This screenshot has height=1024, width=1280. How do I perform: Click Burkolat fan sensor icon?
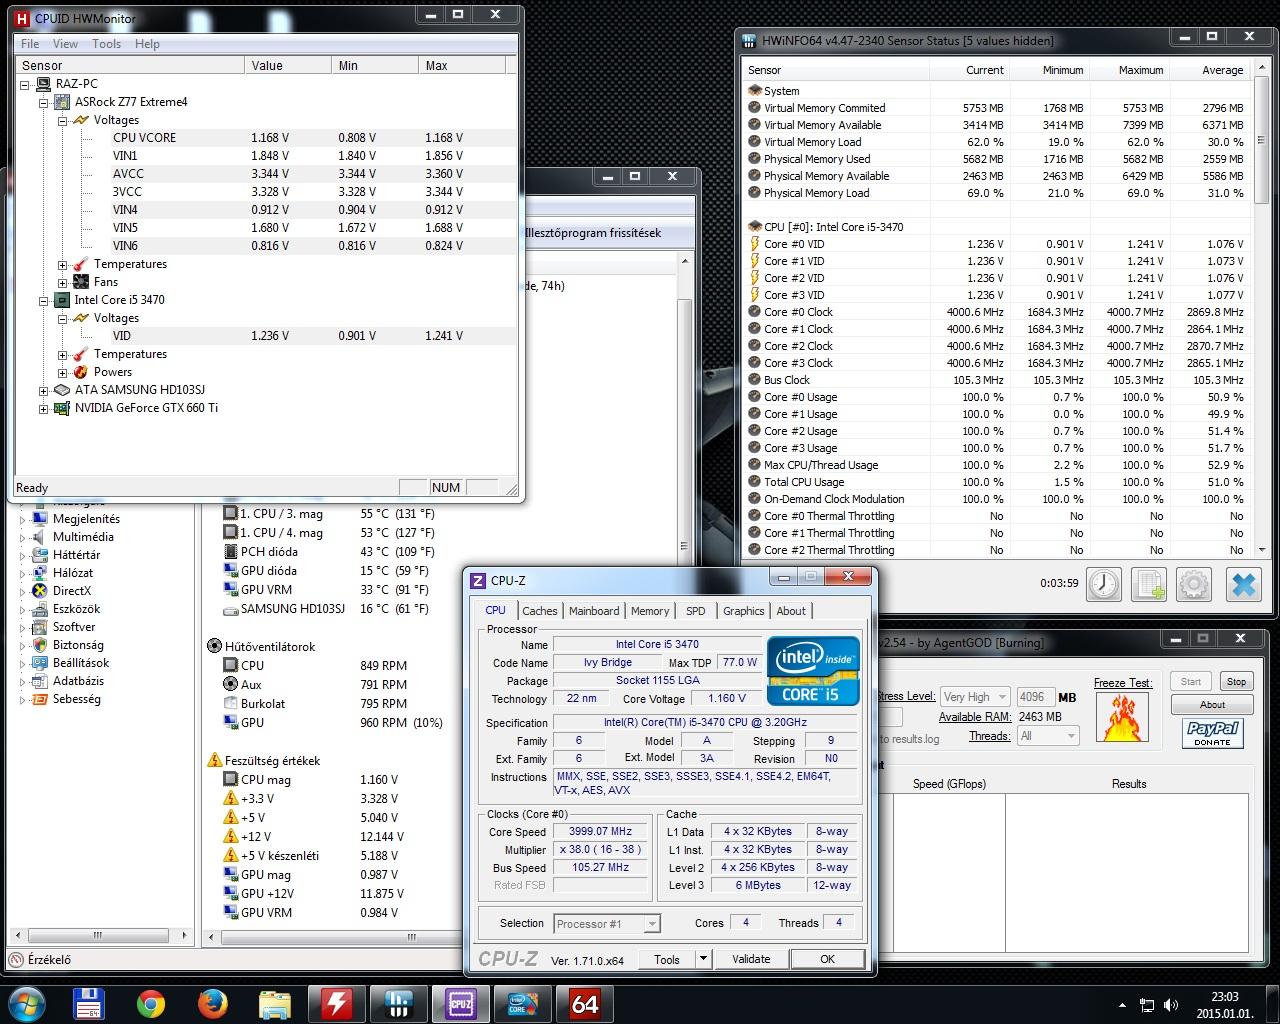click(x=230, y=704)
